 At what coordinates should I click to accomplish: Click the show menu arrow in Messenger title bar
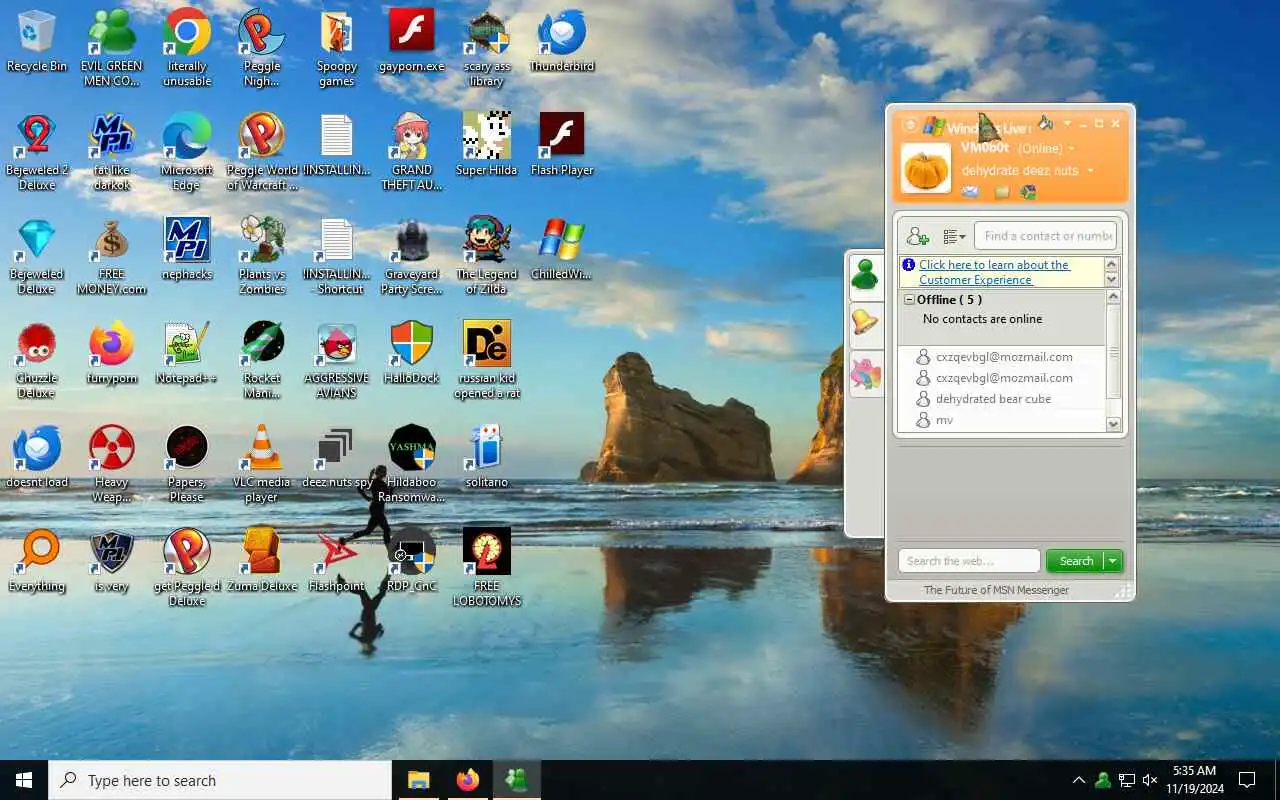click(x=1067, y=124)
